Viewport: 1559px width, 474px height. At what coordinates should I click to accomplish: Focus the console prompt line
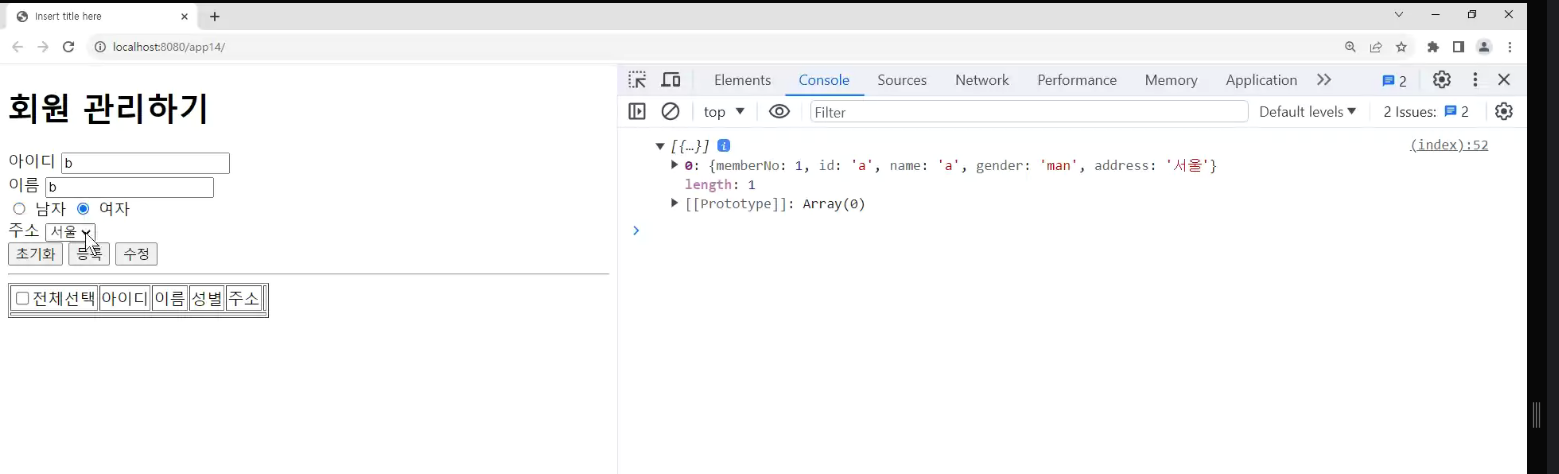1070,231
